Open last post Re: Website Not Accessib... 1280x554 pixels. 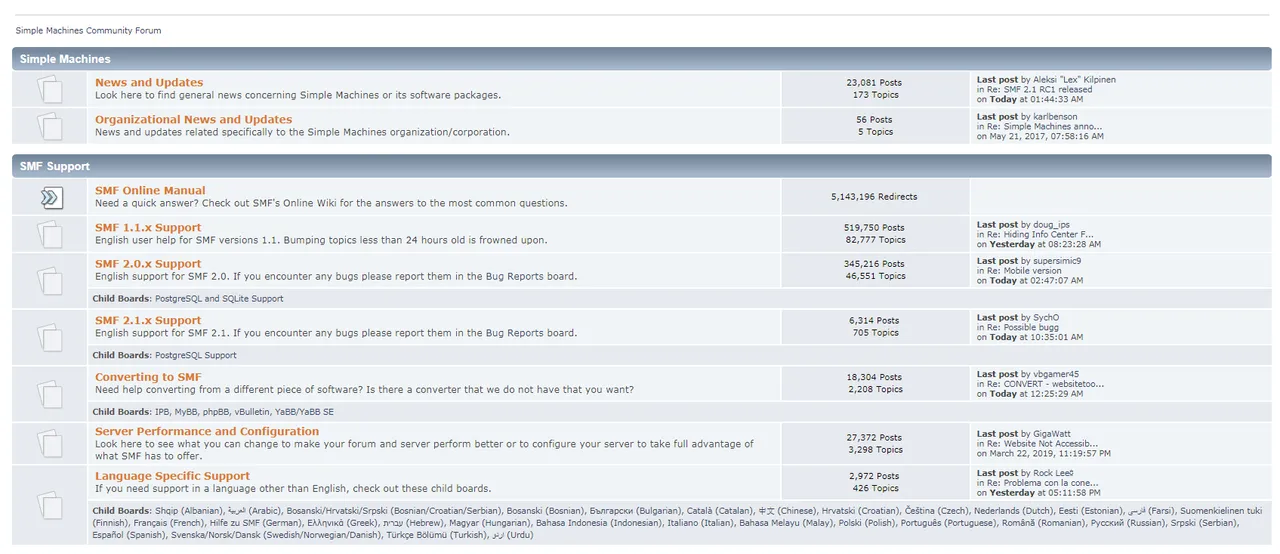pyautogui.click(x=1043, y=443)
